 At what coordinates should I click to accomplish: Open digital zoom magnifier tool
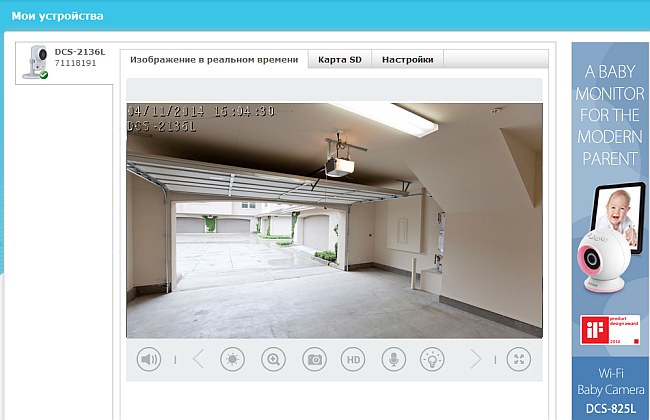click(x=273, y=360)
